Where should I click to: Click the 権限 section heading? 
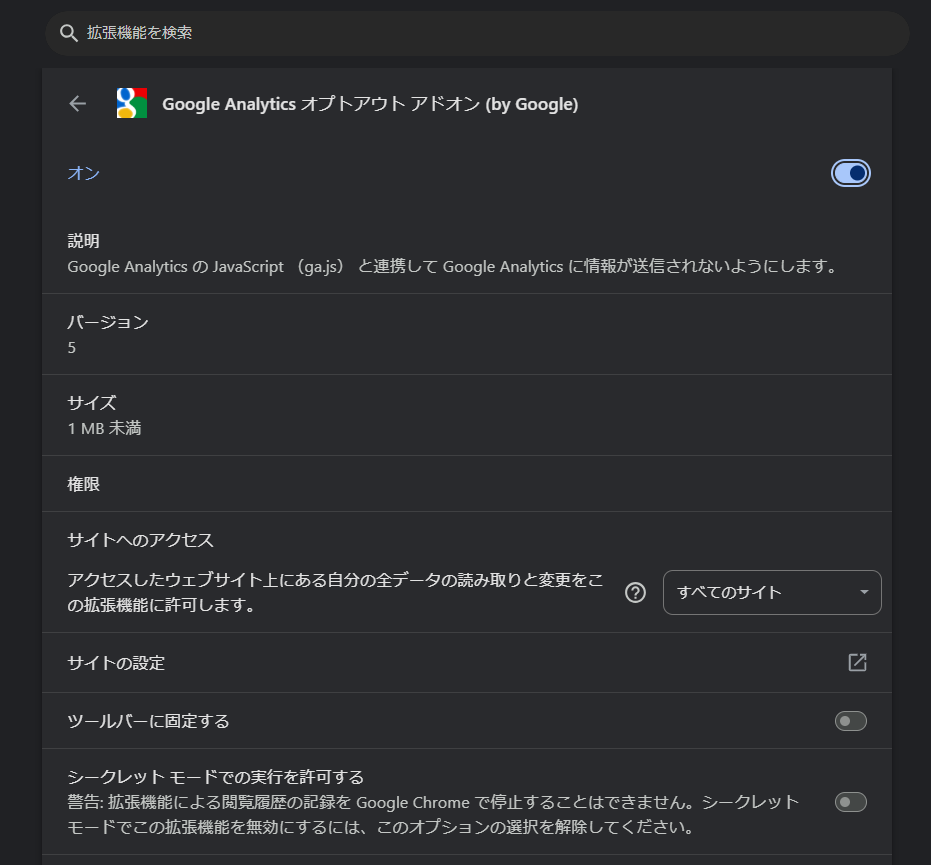84,484
